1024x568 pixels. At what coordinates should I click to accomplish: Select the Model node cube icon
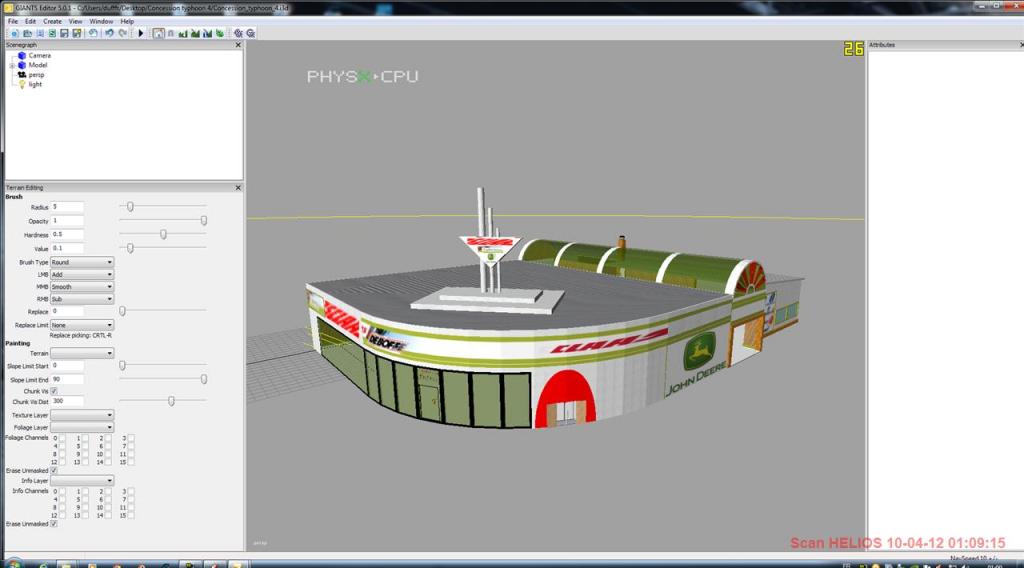22,65
